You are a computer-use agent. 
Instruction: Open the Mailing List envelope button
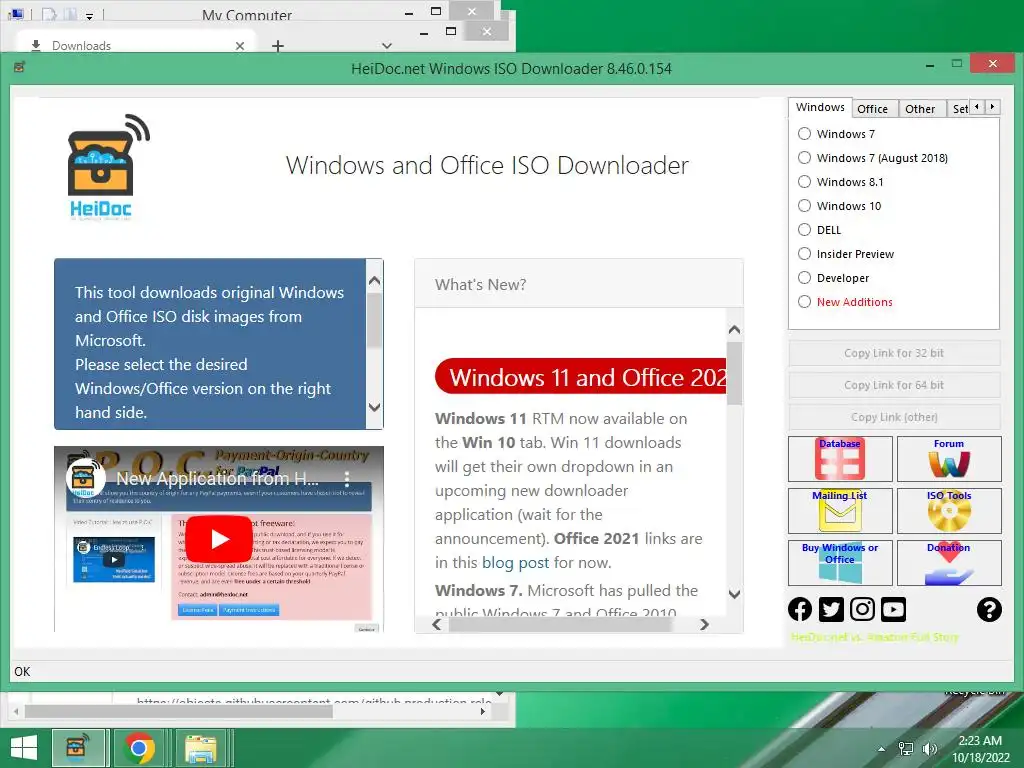[840, 511]
